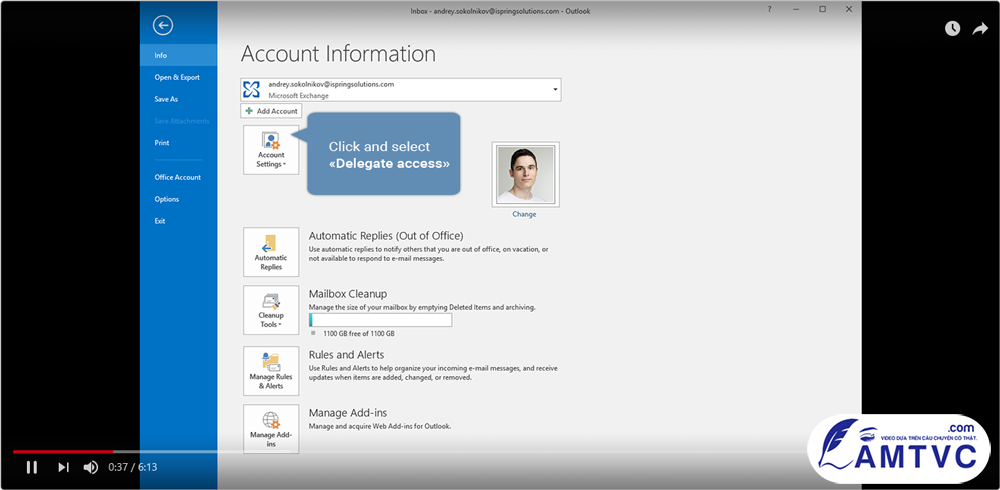Select Save As in sidebar

point(166,100)
